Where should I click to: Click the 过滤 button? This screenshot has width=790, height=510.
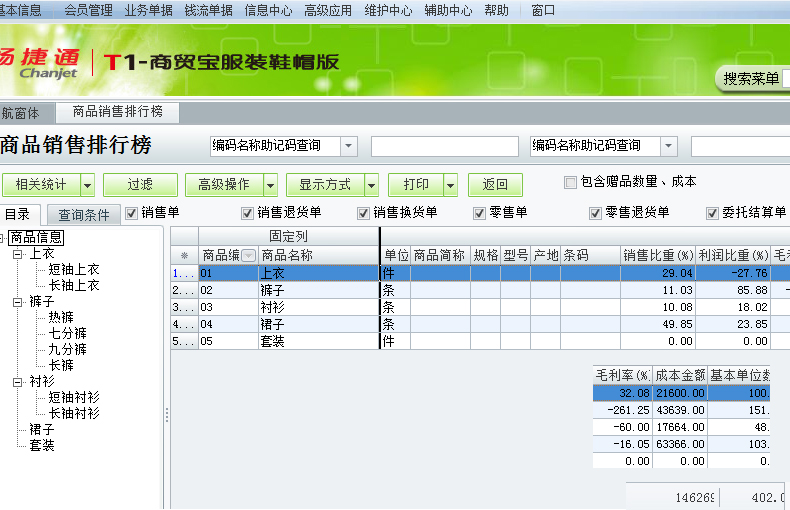click(x=140, y=185)
